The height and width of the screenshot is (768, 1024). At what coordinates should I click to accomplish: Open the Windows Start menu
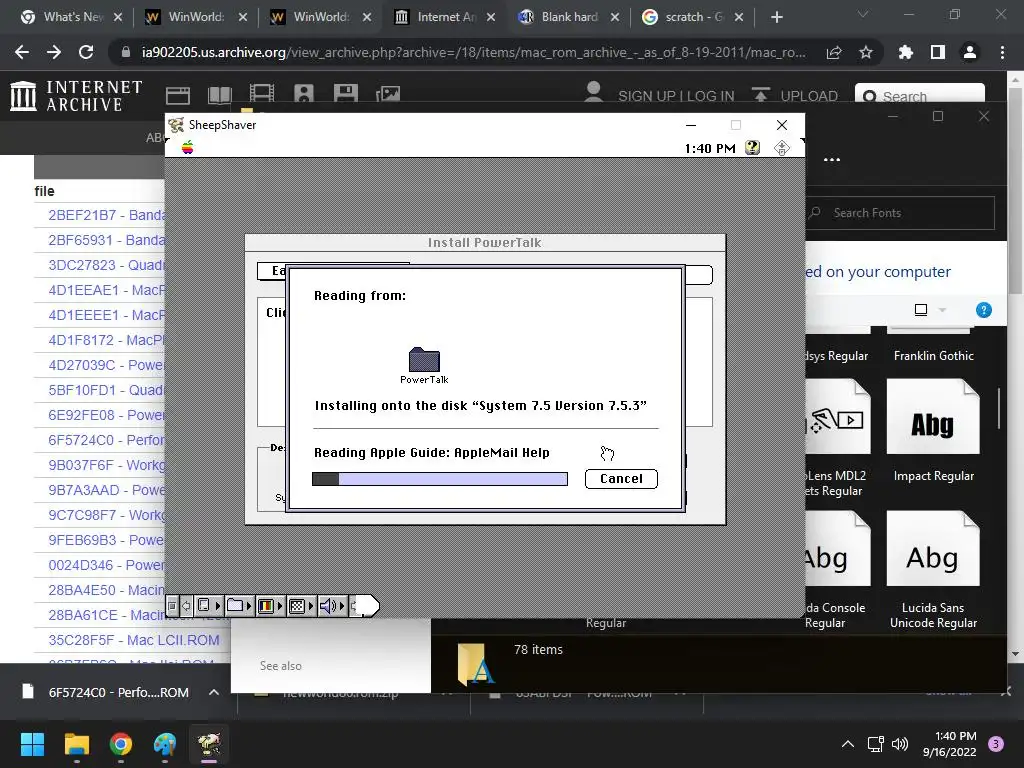[32, 744]
